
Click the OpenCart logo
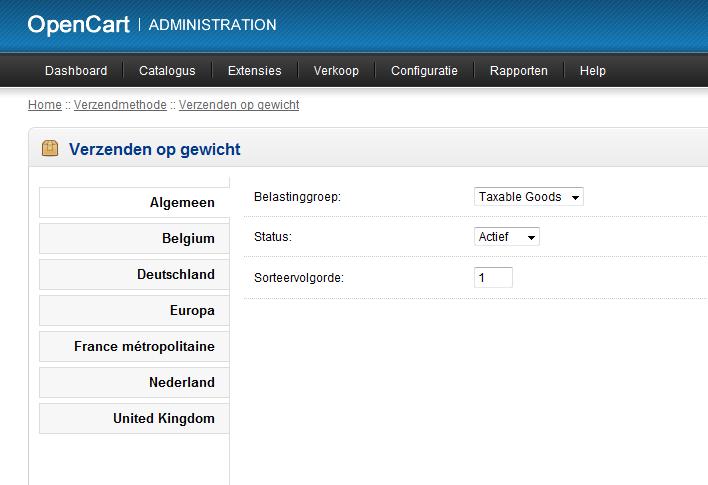pyautogui.click(x=79, y=24)
